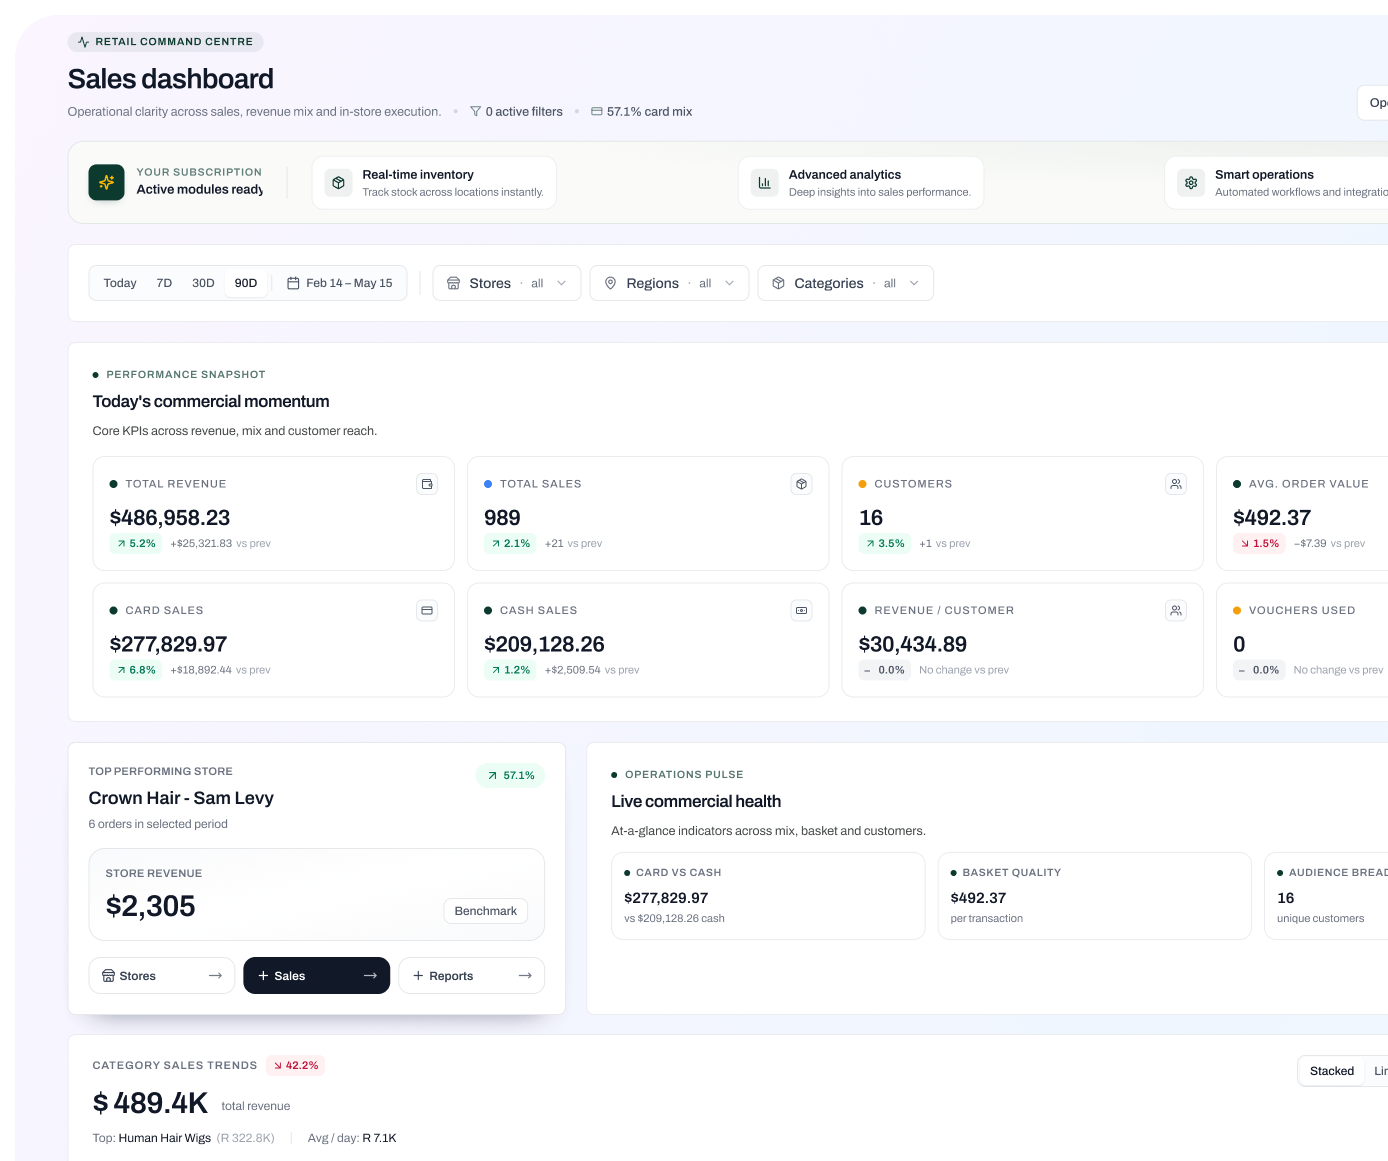
Task: Click the $486,958.23 total revenue value
Action: (170, 518)
